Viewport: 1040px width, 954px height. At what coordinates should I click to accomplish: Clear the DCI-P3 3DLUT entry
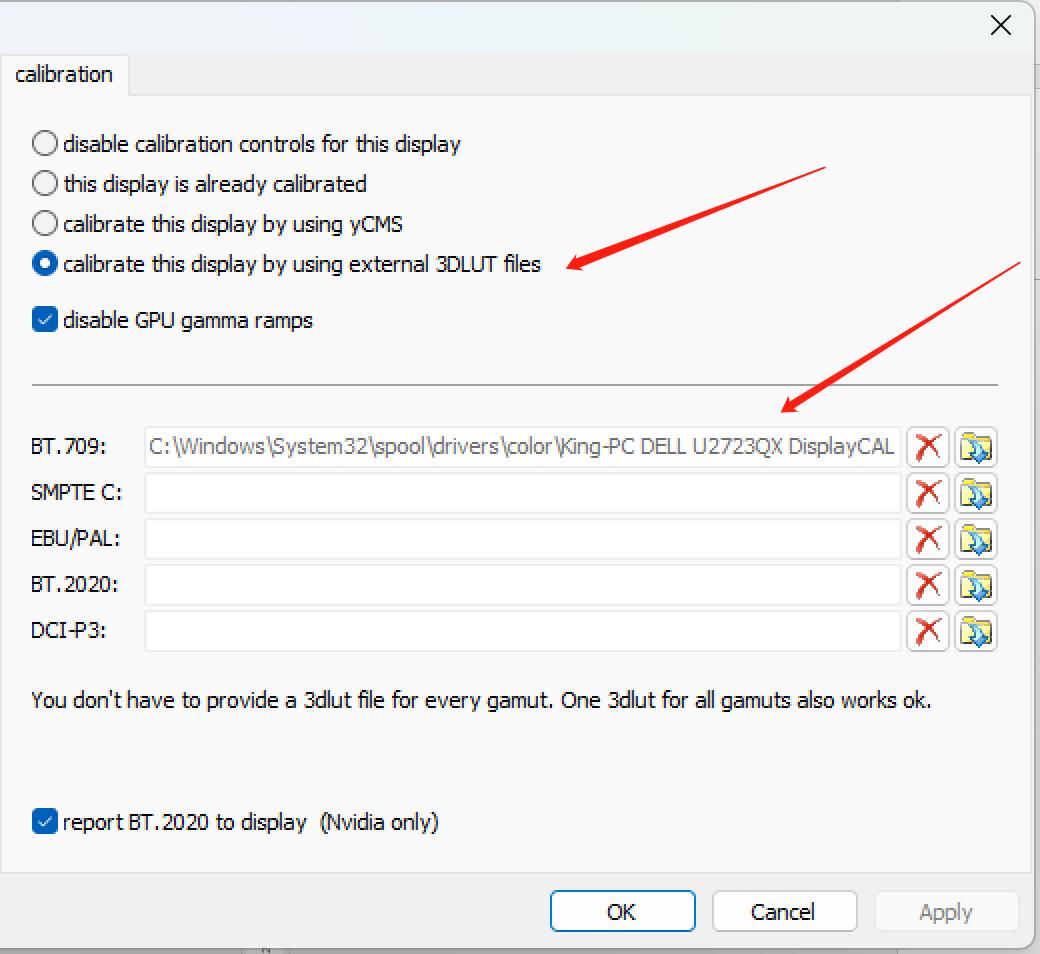(928, 630)
